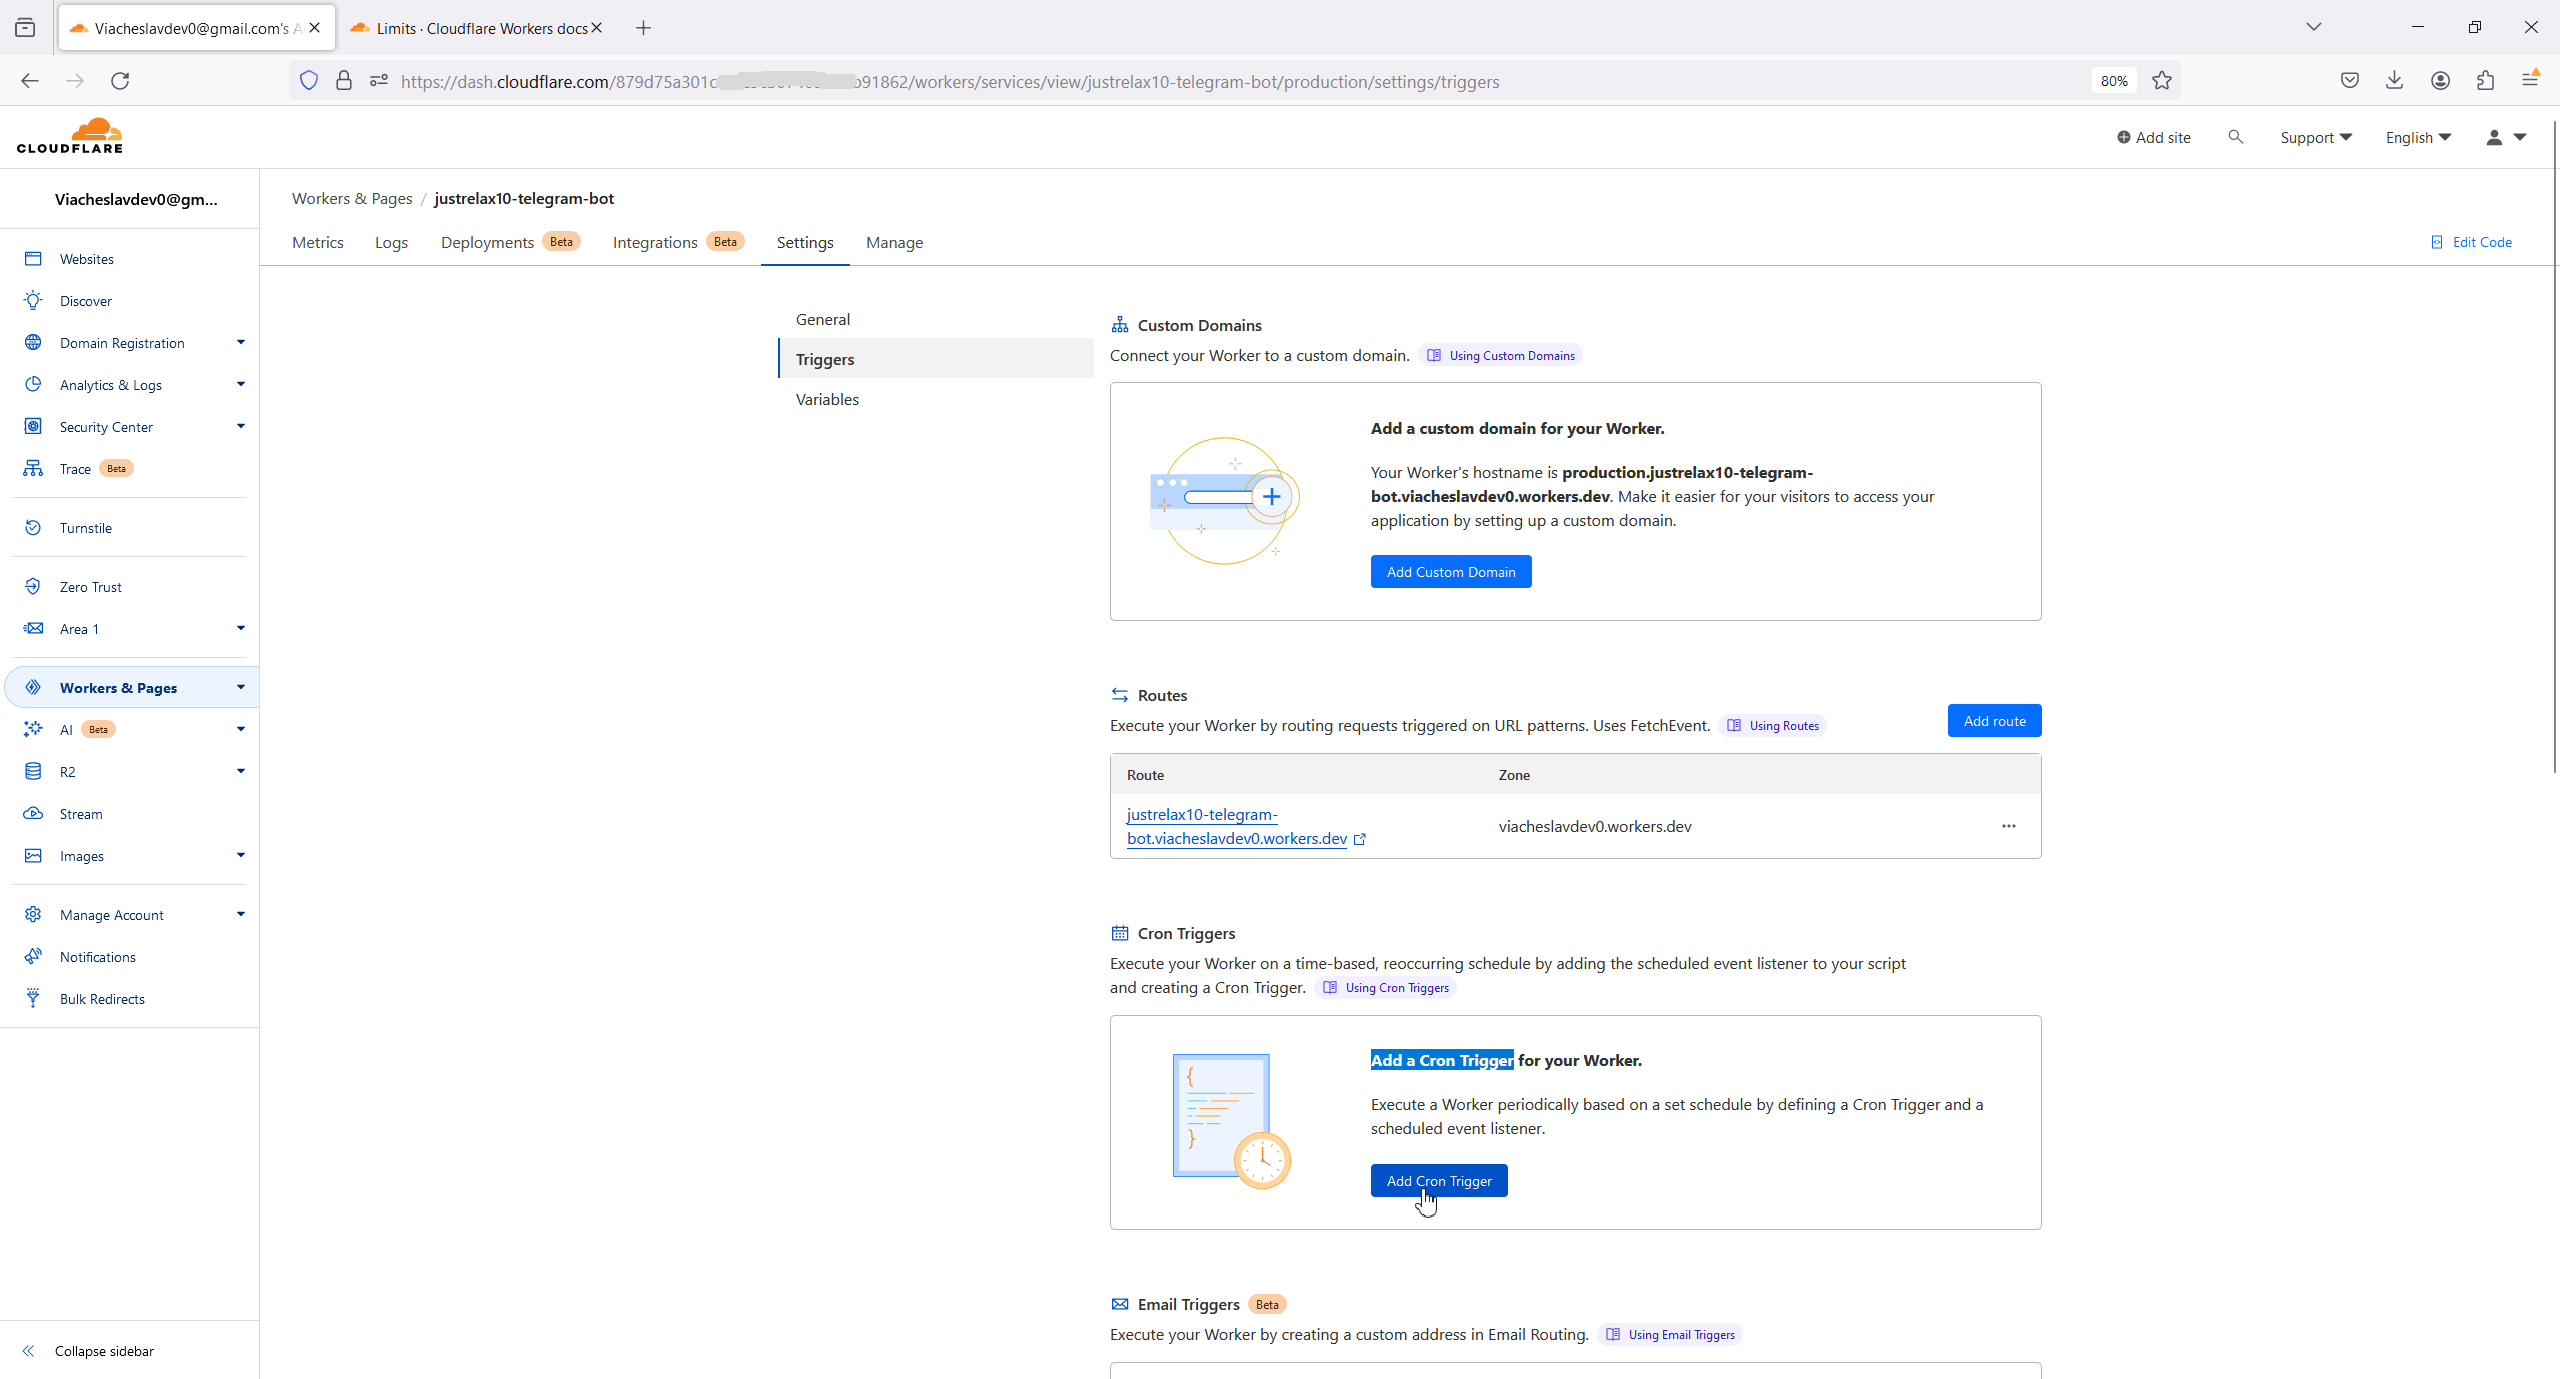
Task: Select Variables in settings menu
Action: pyautogui.click(x=827, y=399)
